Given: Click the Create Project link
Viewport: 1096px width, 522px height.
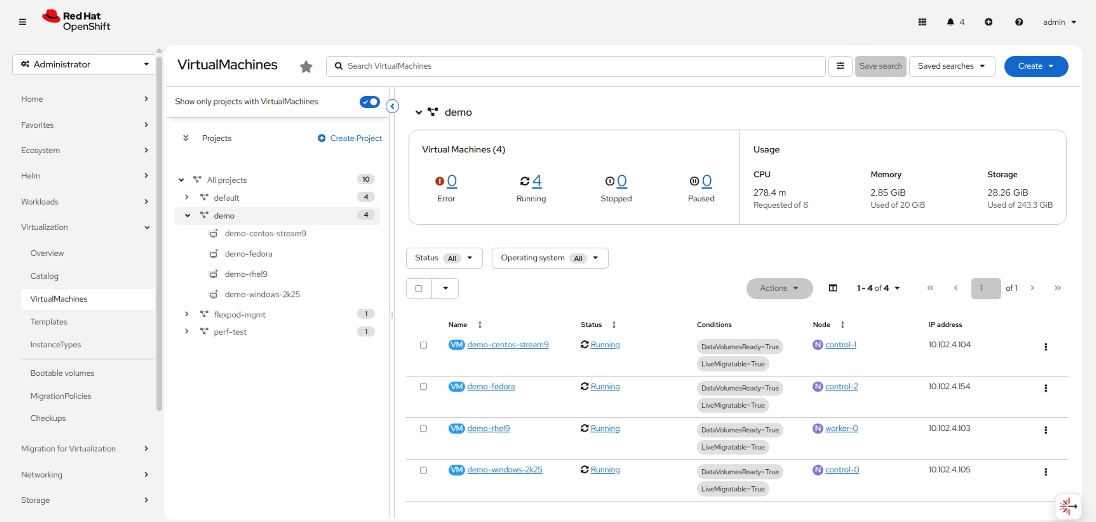Looking at the screenshot, I should 350,138.
